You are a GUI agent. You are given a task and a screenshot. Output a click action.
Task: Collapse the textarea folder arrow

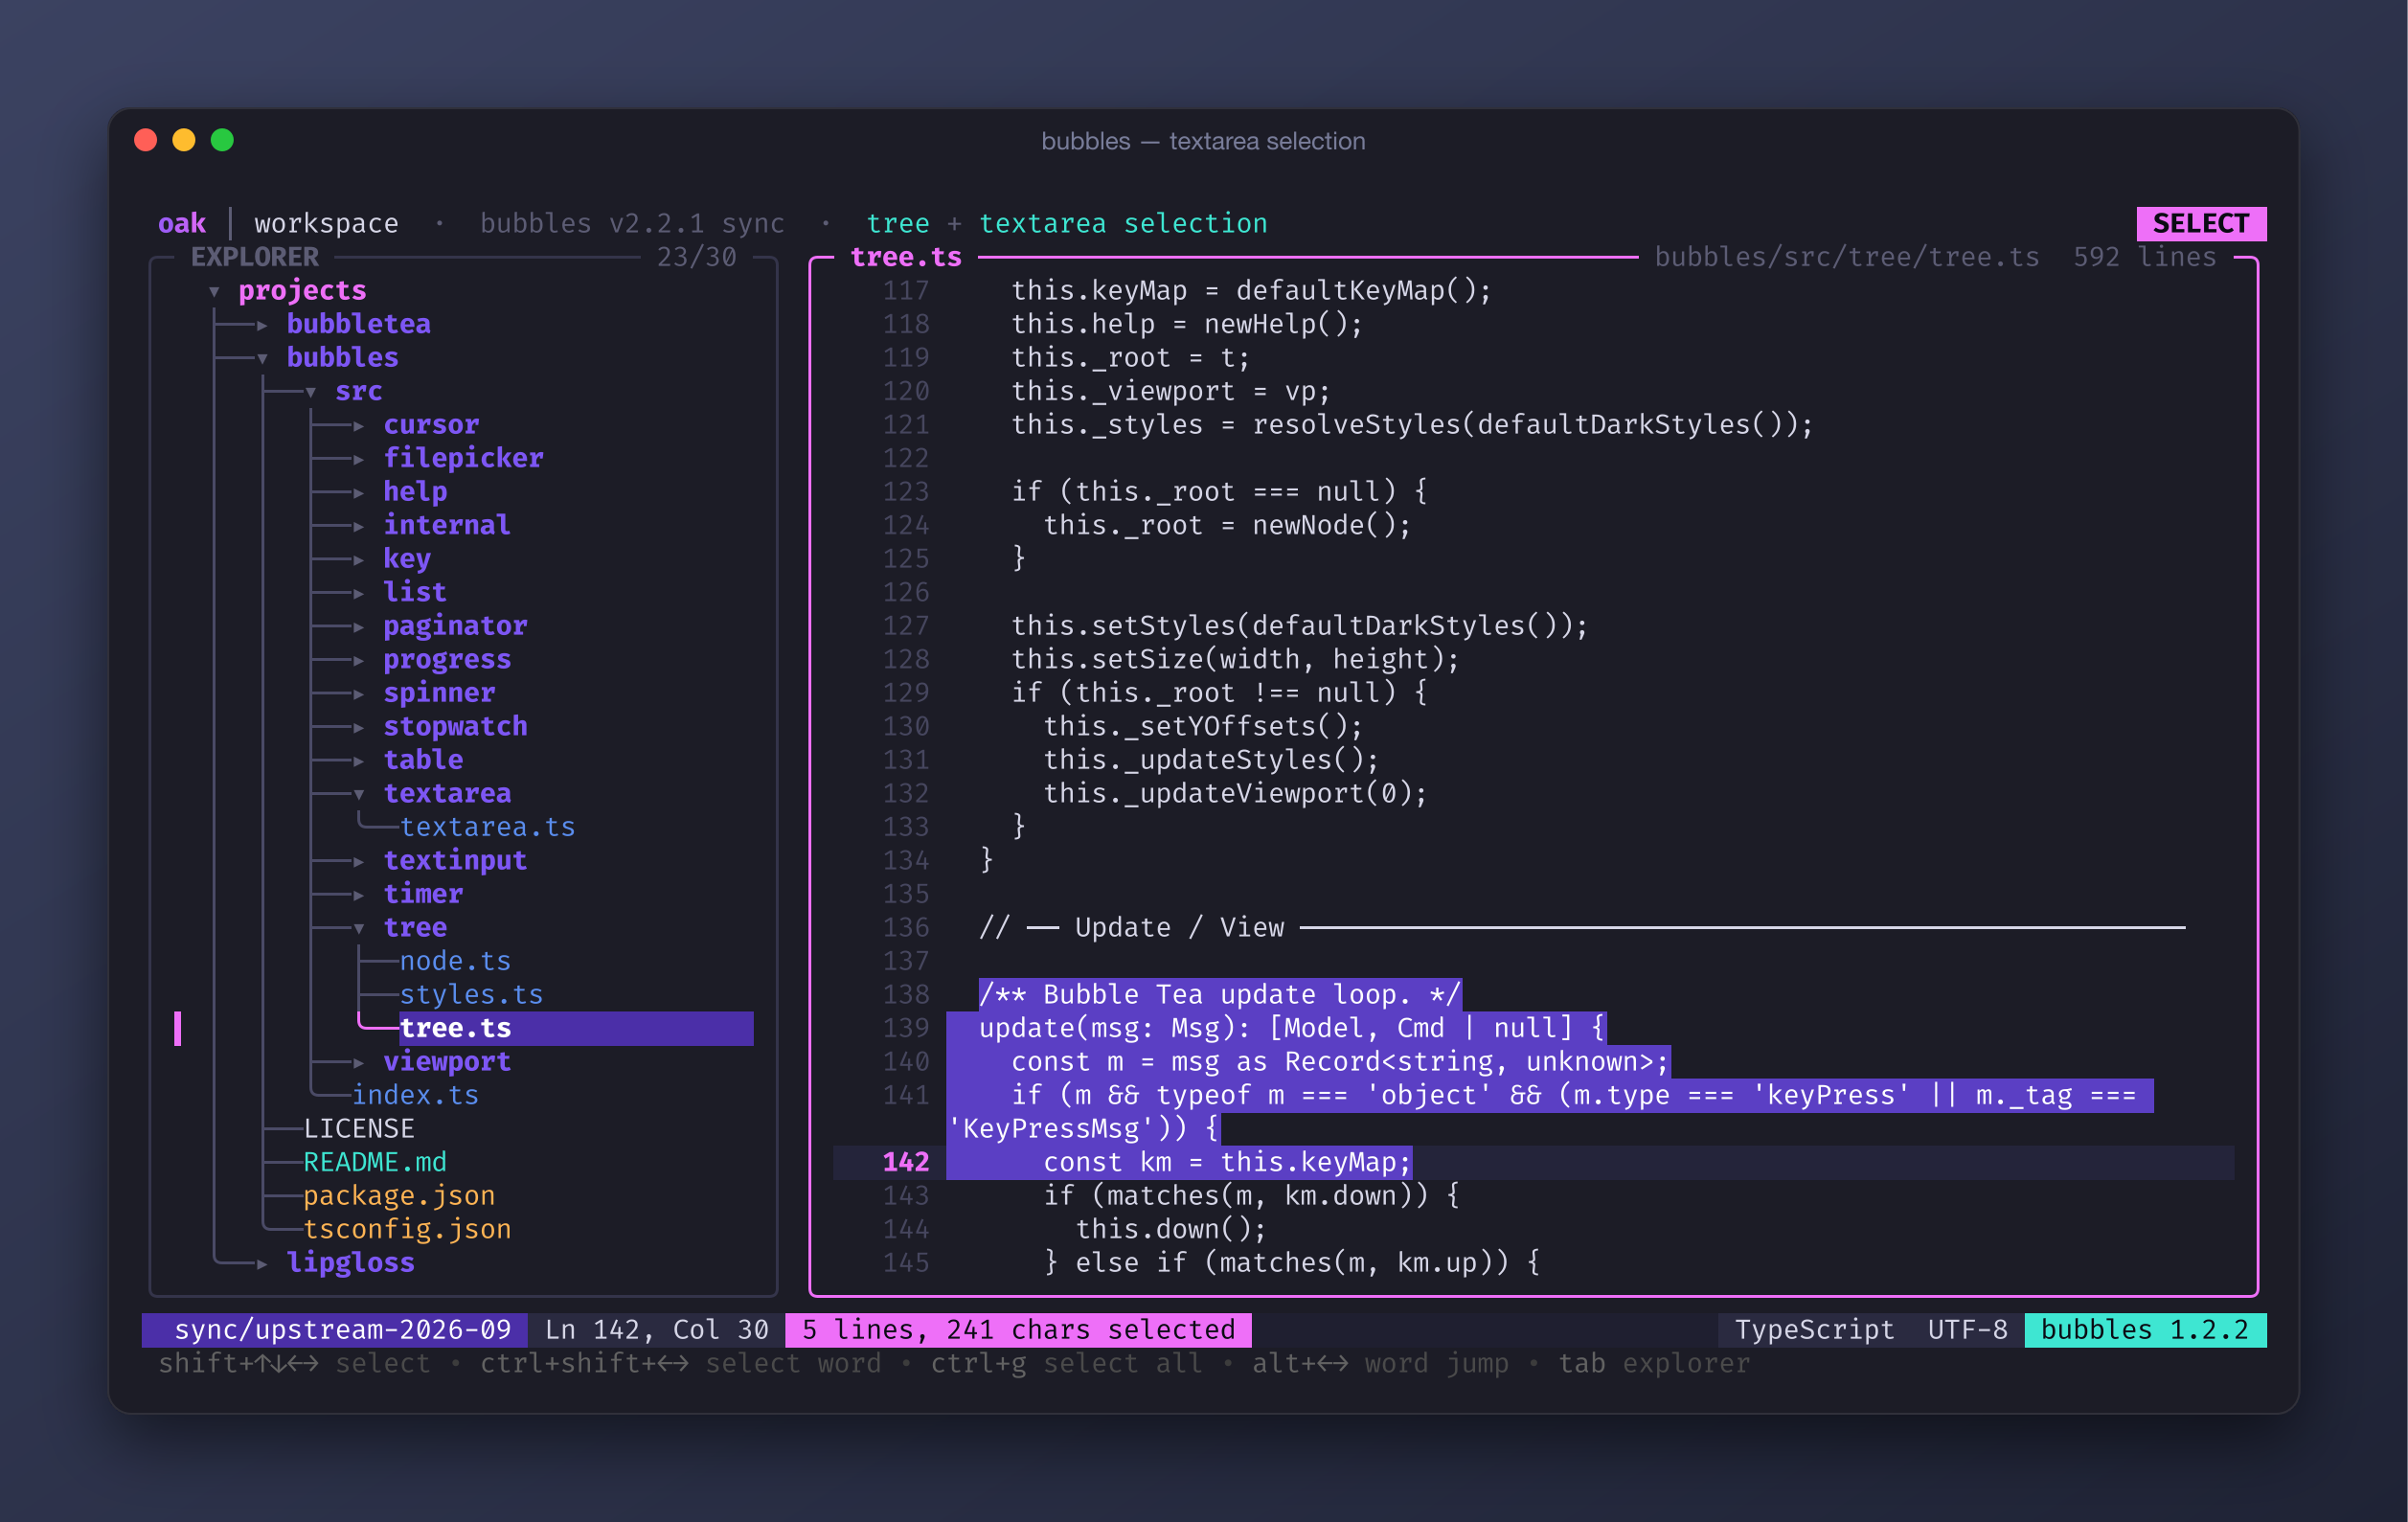pos(359,794)
